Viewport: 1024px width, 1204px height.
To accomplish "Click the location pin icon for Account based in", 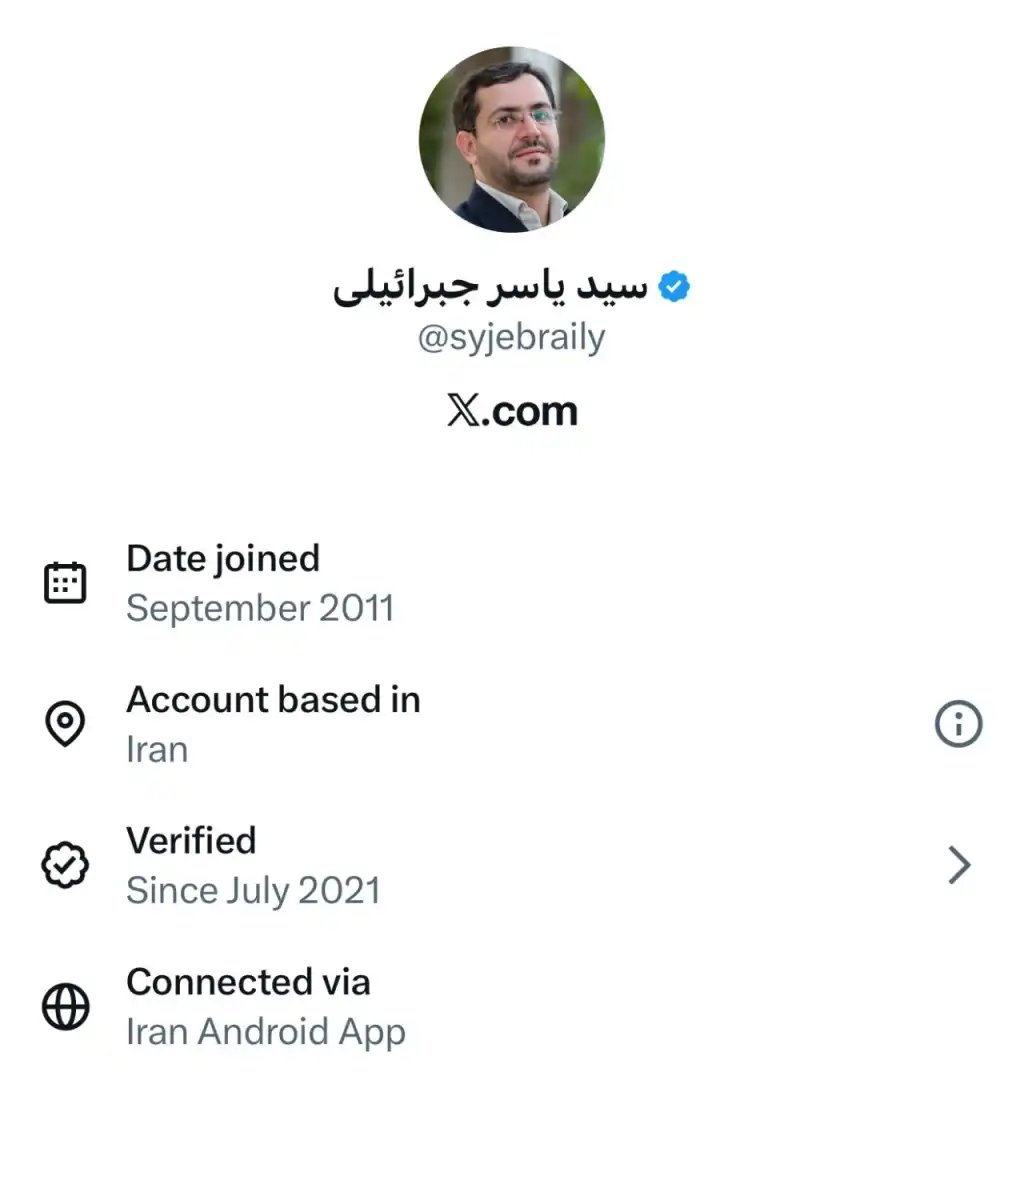I will point(63,724).
